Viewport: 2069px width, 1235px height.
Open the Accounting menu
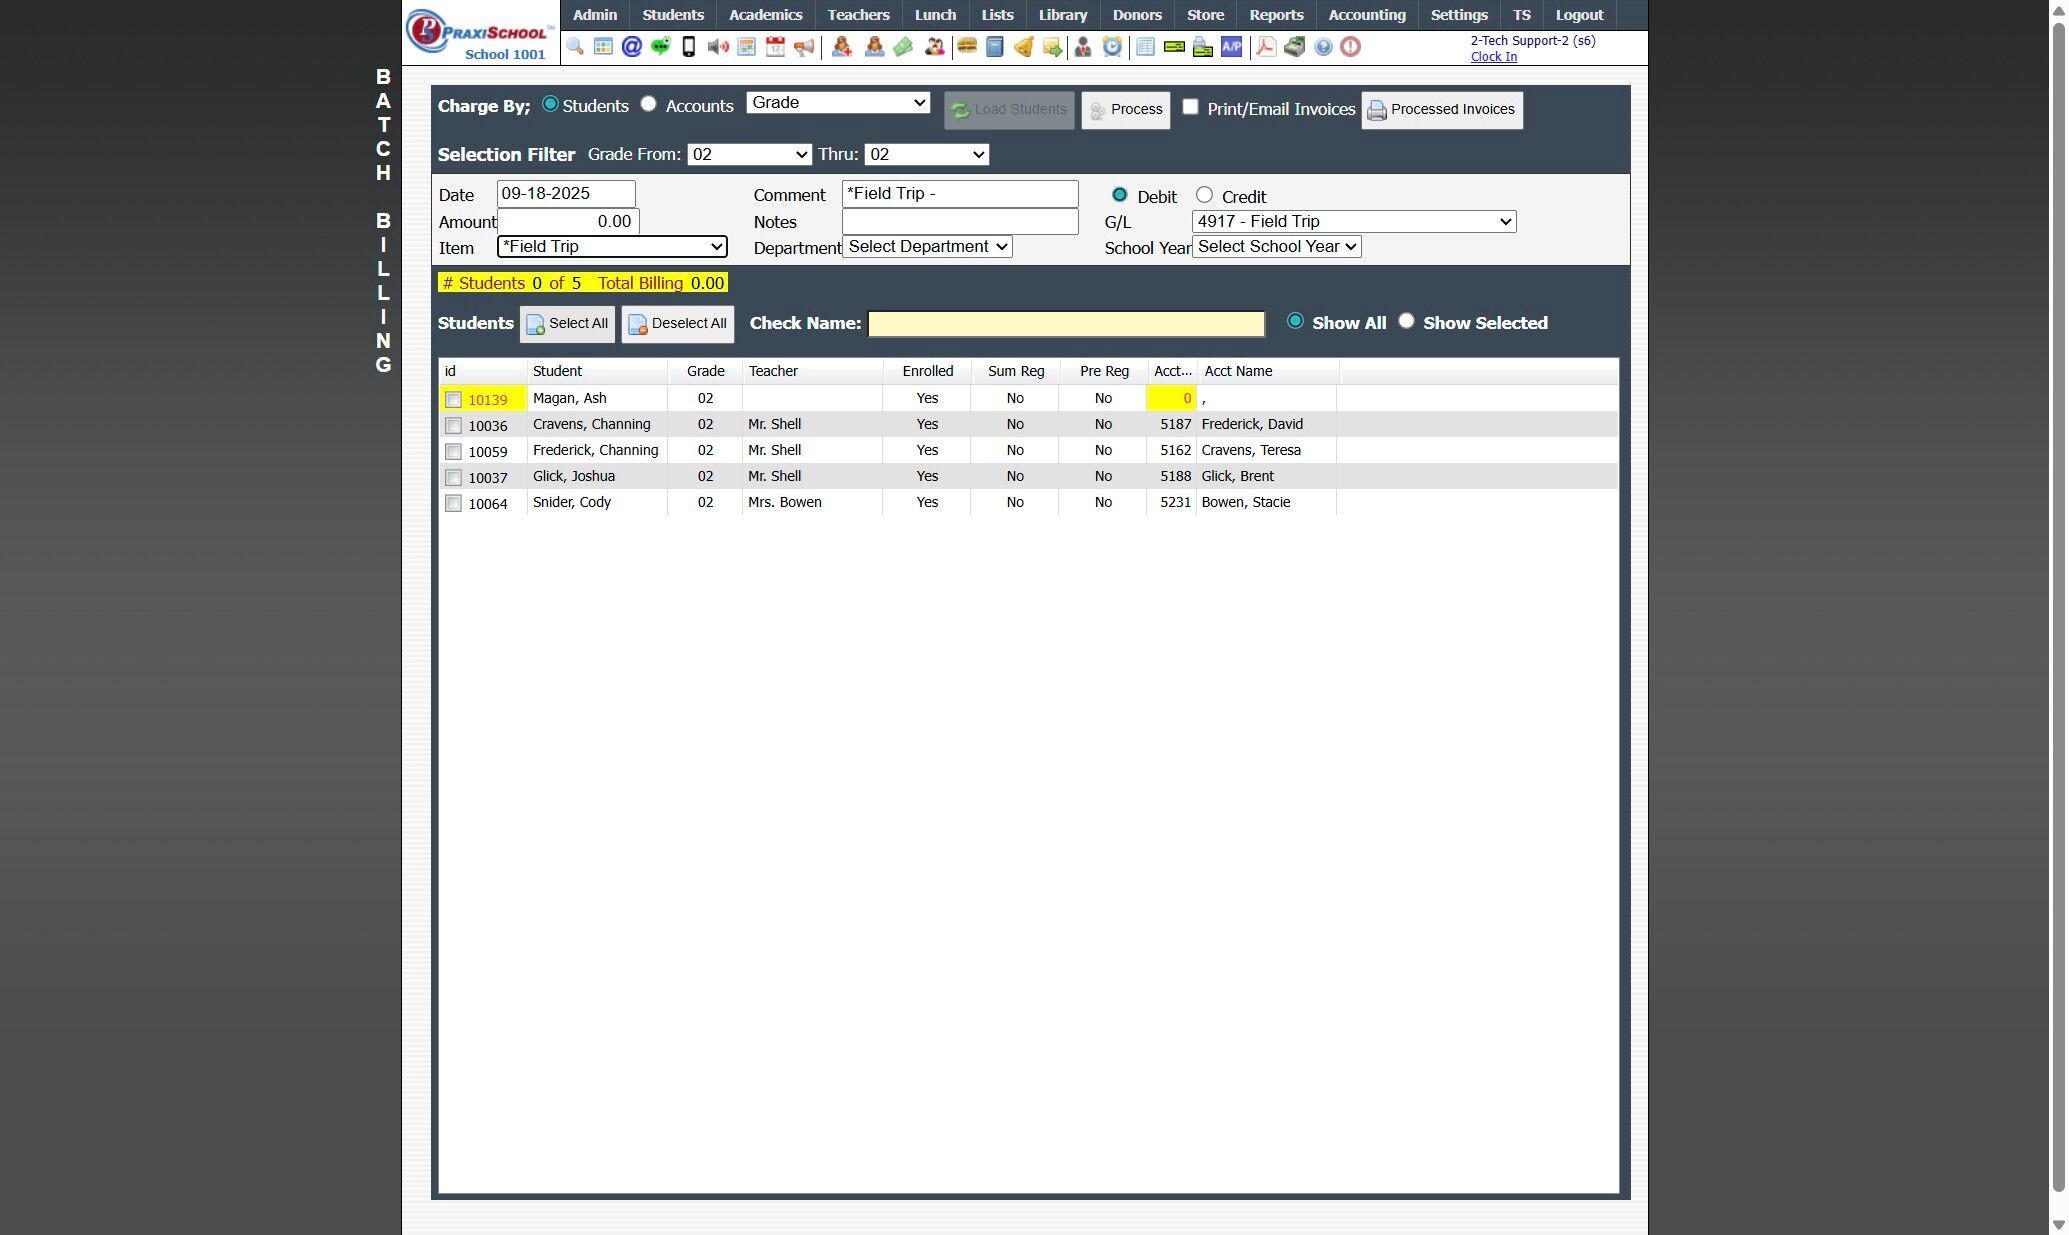click(x=1366, y=15)
